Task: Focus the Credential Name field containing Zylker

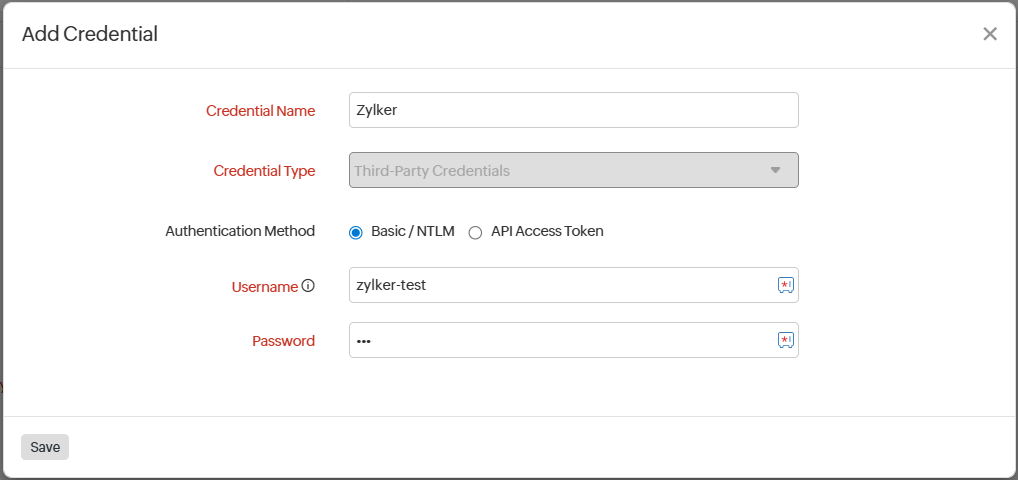Action: pyautogui.click(x=573, y=110)
